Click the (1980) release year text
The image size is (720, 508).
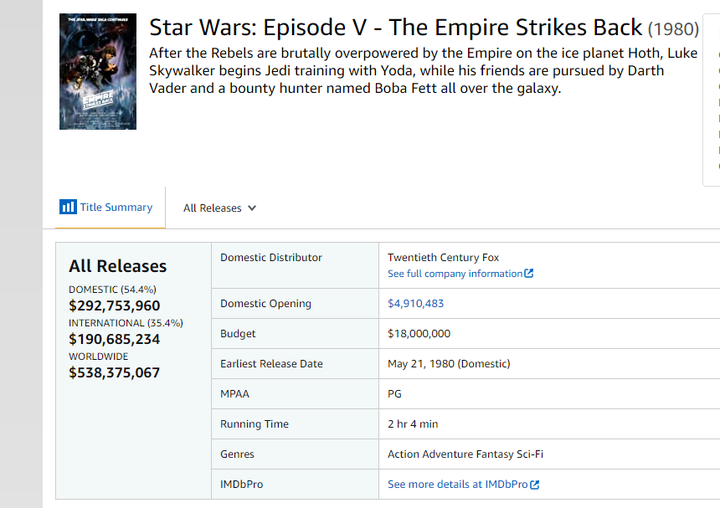pyautogui.click(x=673, y=29)
